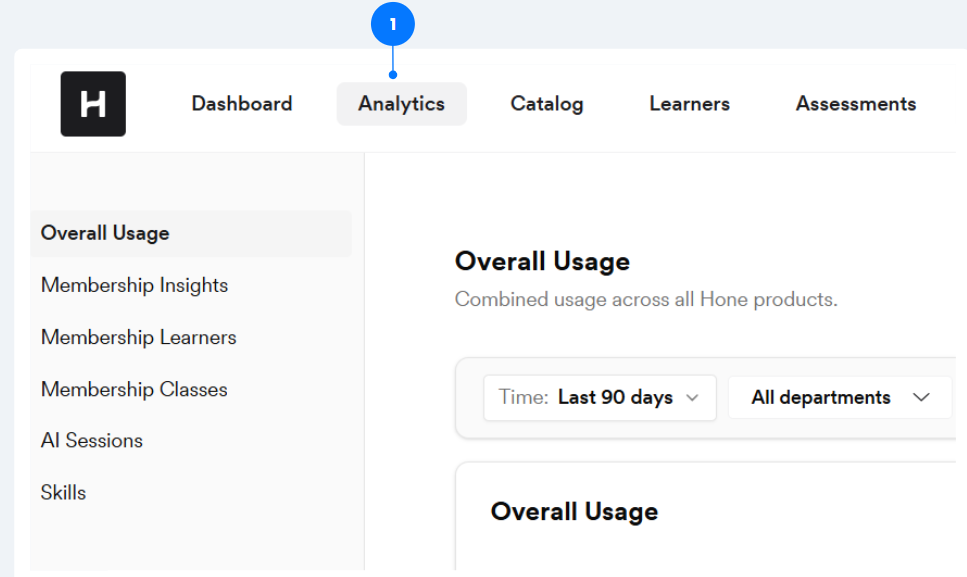Open the All departments dropdown
This screenshot has height=577, width=967.
coord(840,398)
